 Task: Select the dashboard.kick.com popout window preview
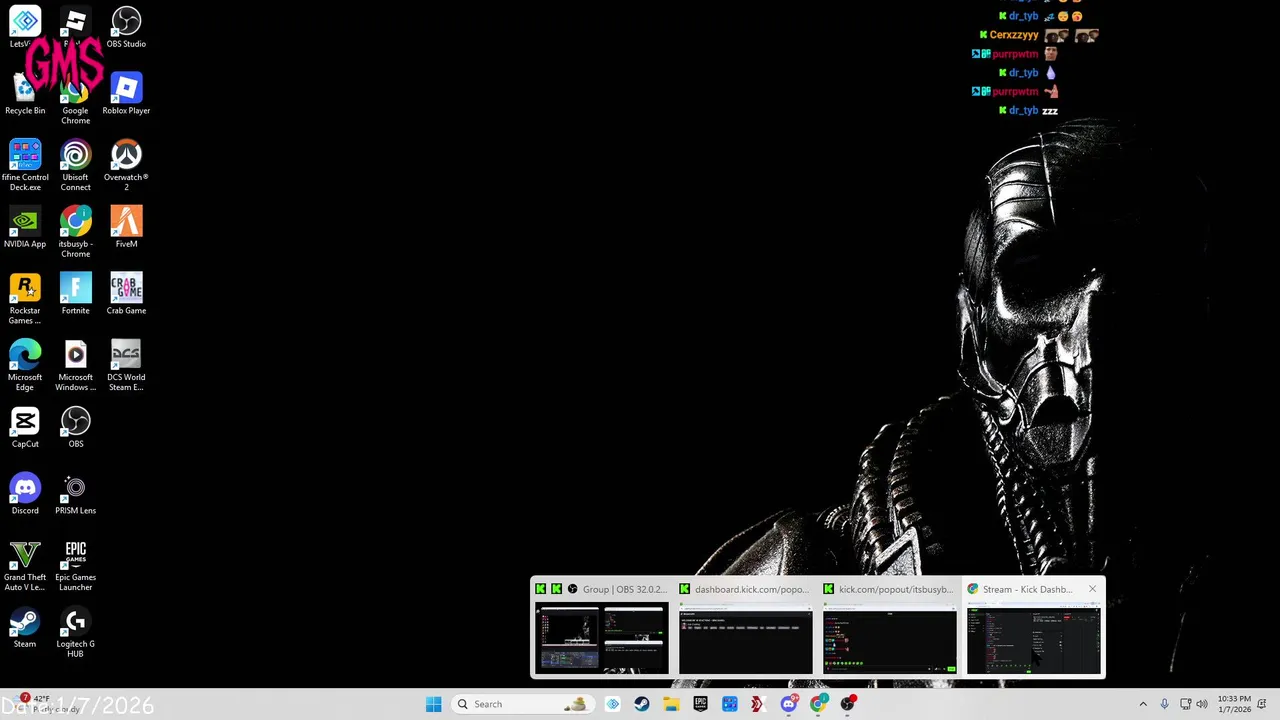coord(745,627)
